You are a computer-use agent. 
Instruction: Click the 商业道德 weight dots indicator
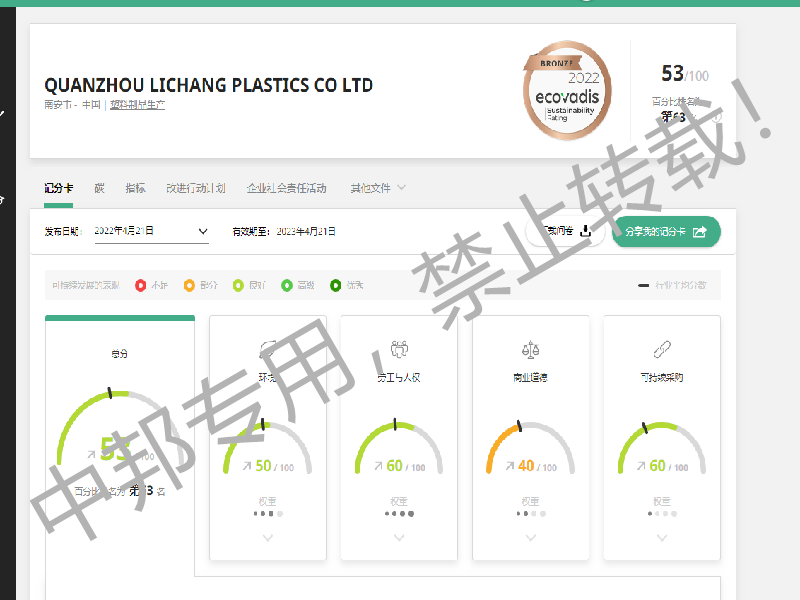tap(531, 514)
